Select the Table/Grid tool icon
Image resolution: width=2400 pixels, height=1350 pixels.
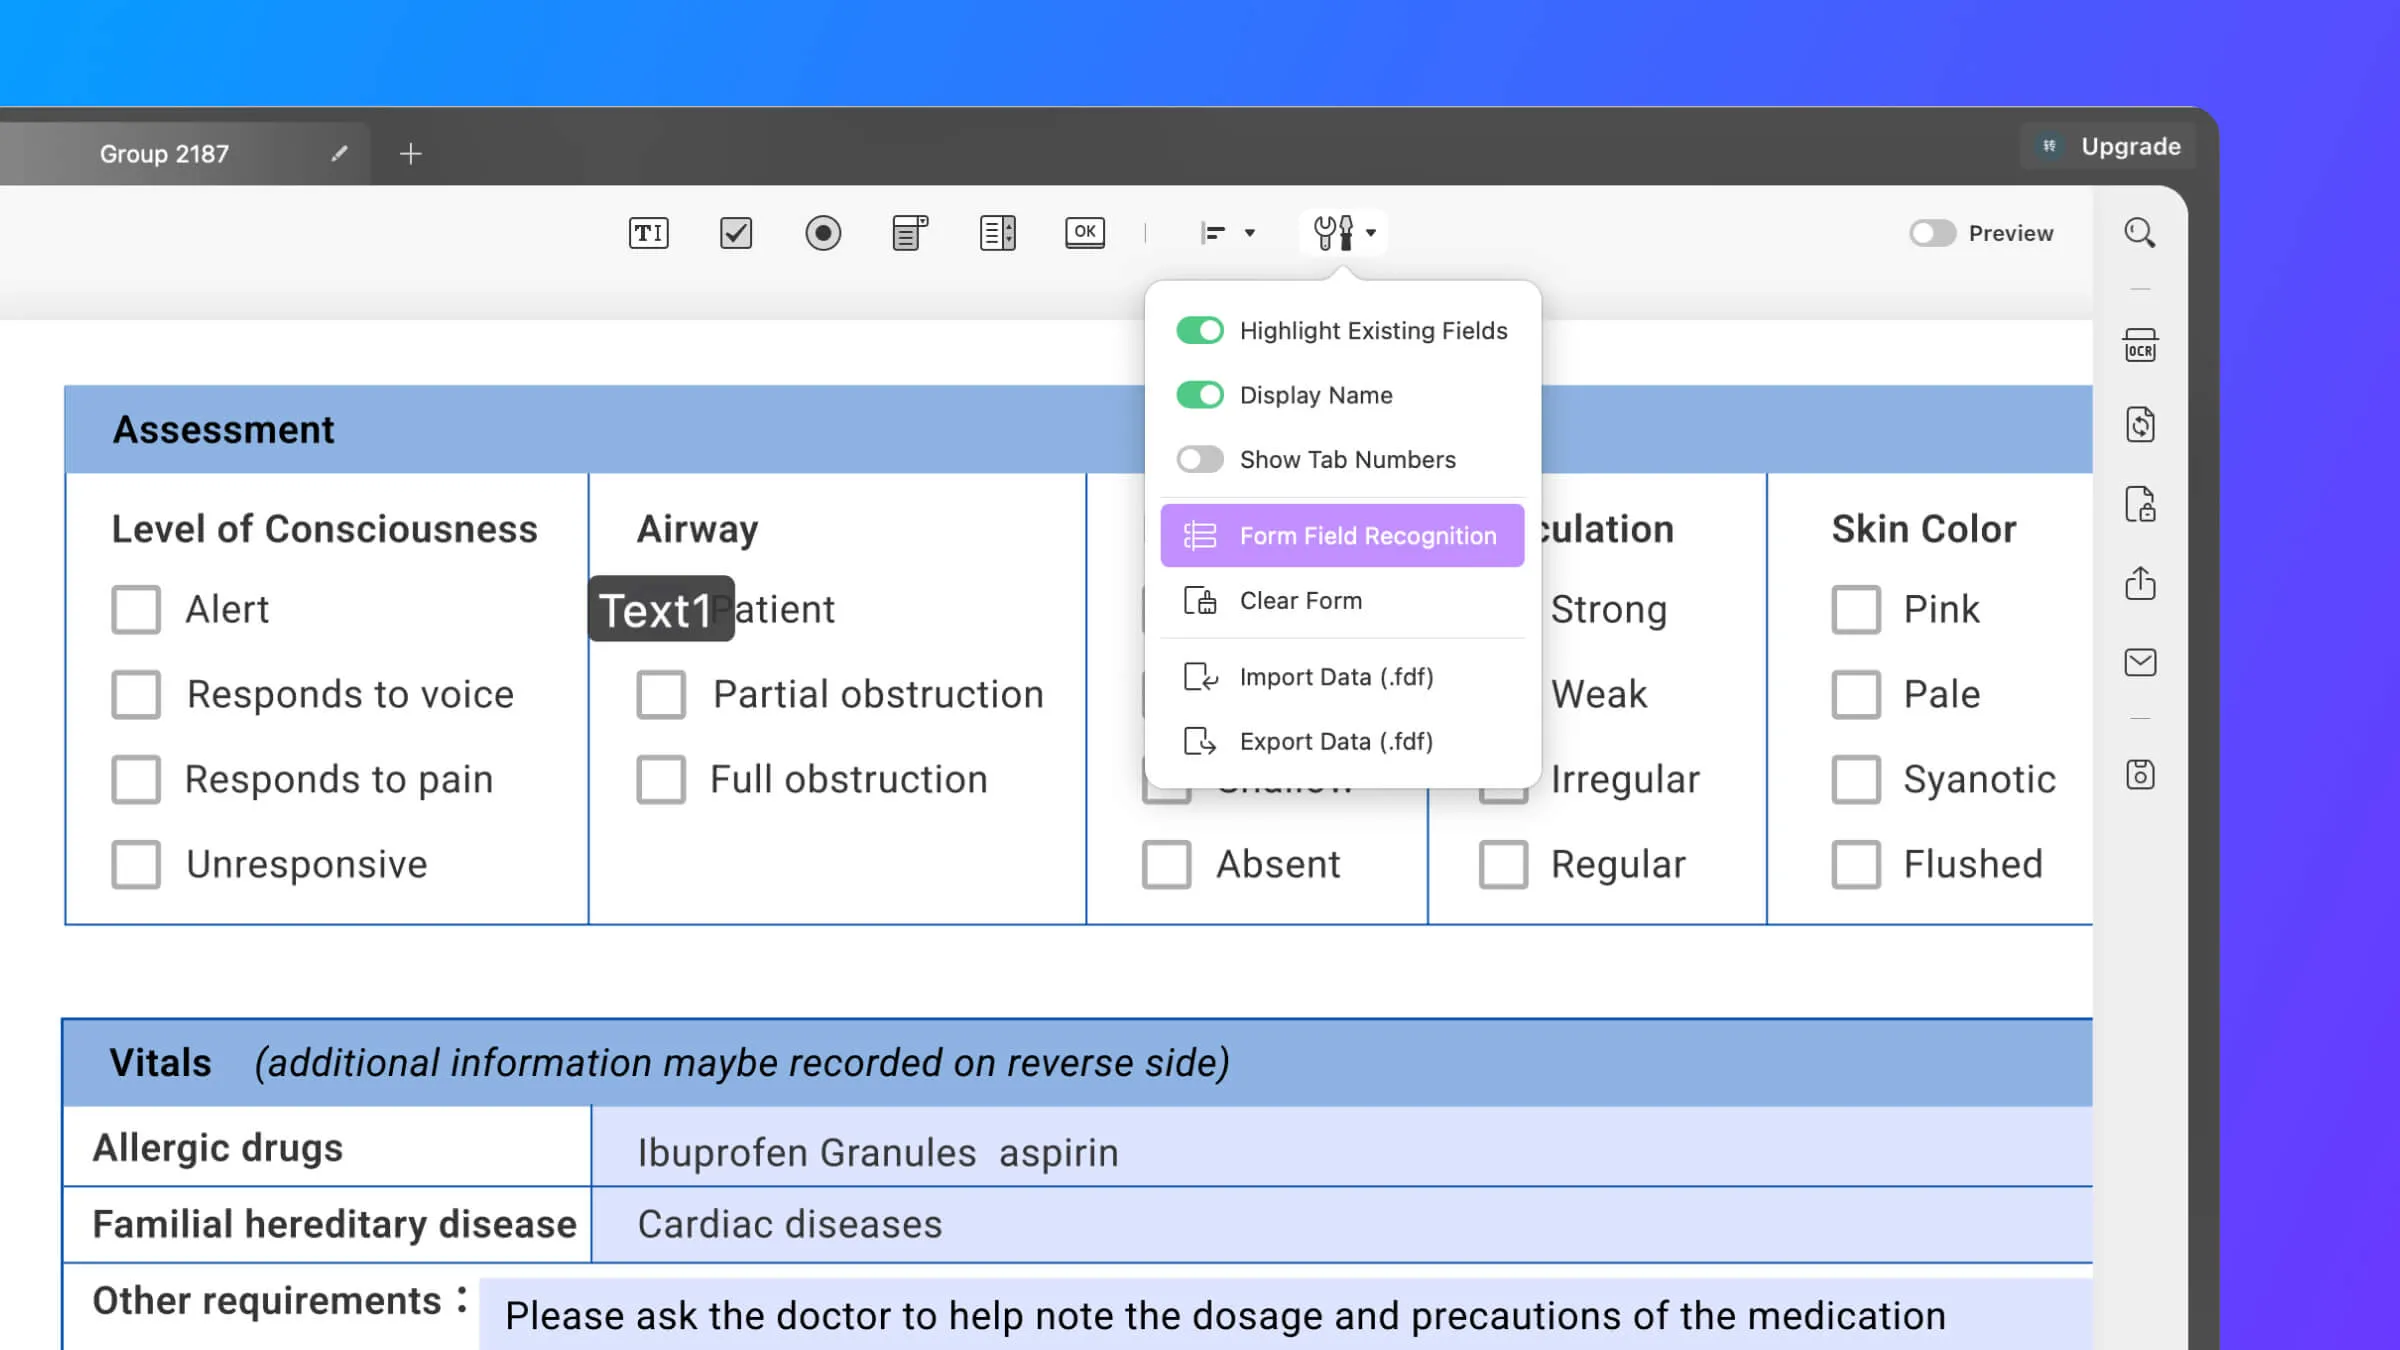(x=997, y=232)
